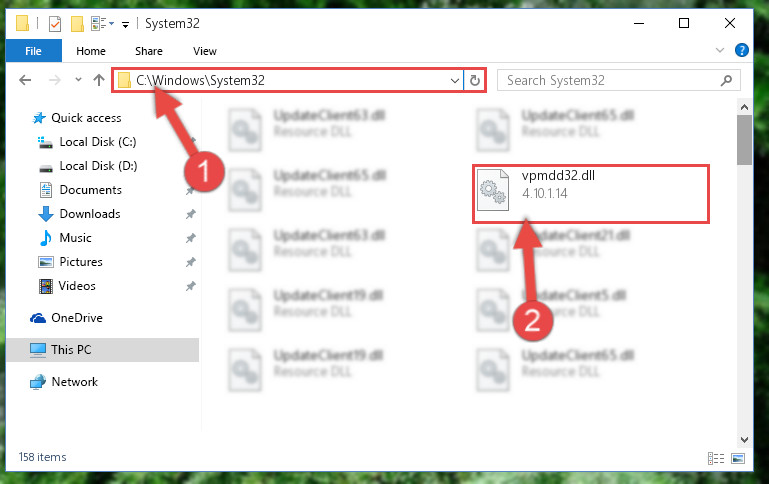Switch to details view layout icon
Image resolution: width=769 pixels, height=484 pixels.
coord(716,458)
